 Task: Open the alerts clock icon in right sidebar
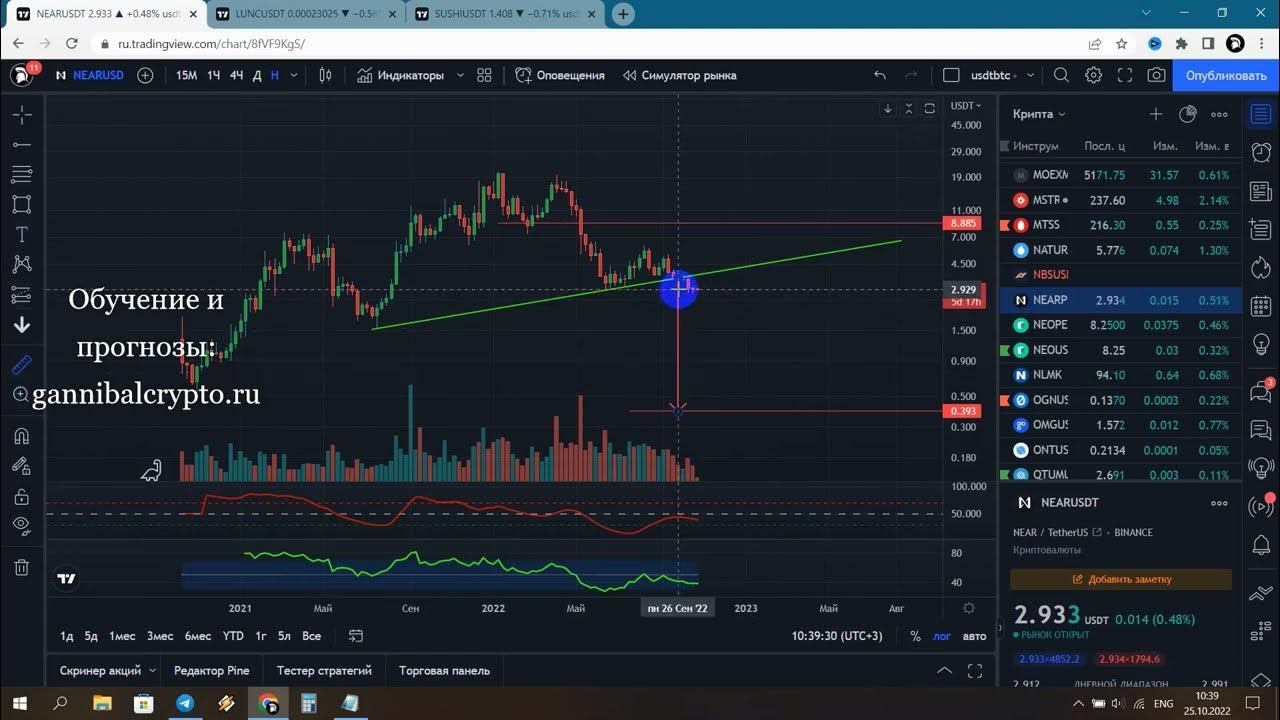(x=1261, y=152)
